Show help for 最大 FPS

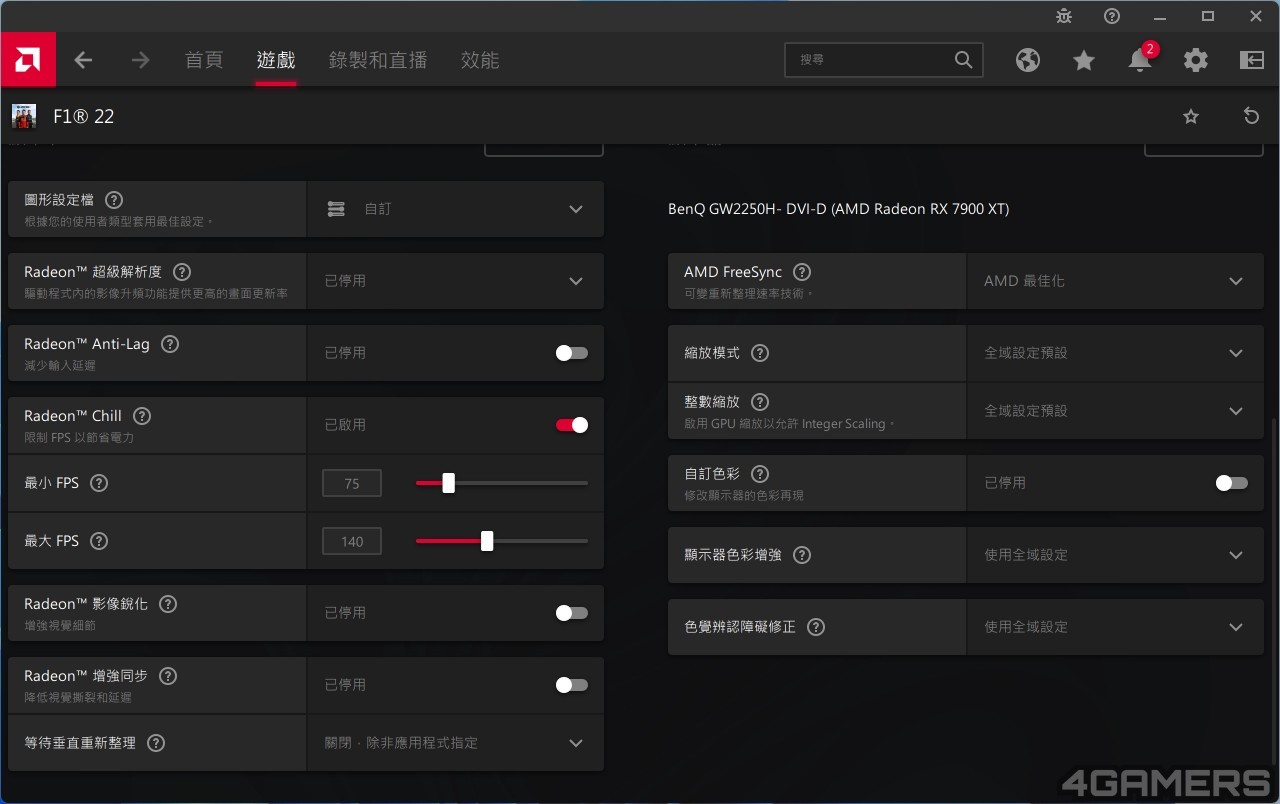point(99,541)
